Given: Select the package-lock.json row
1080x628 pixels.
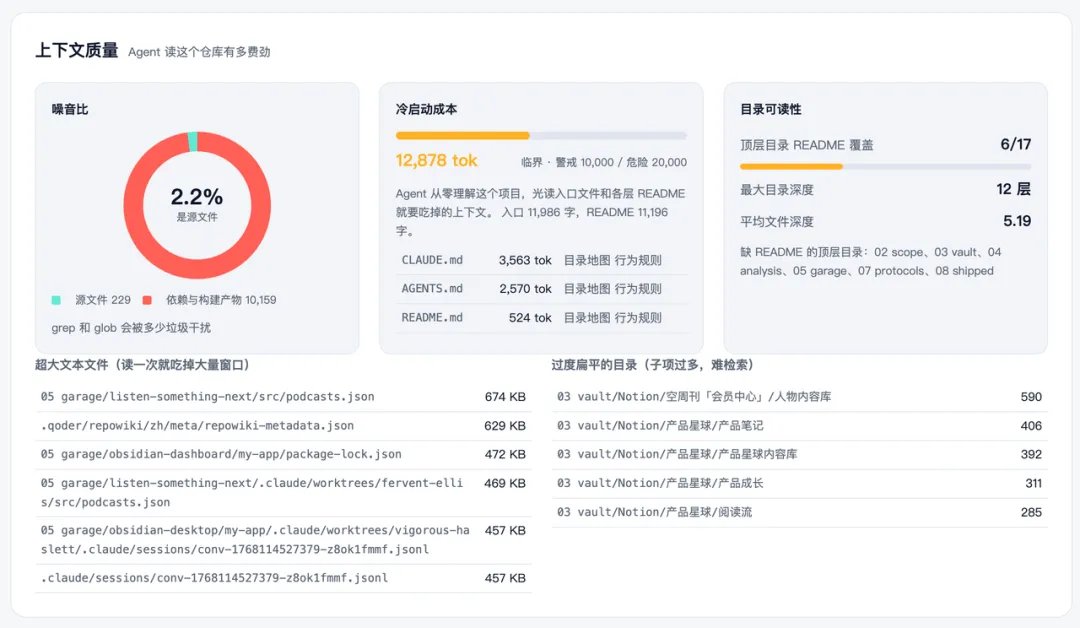Looking at the screenshot, I should (283, 455).
